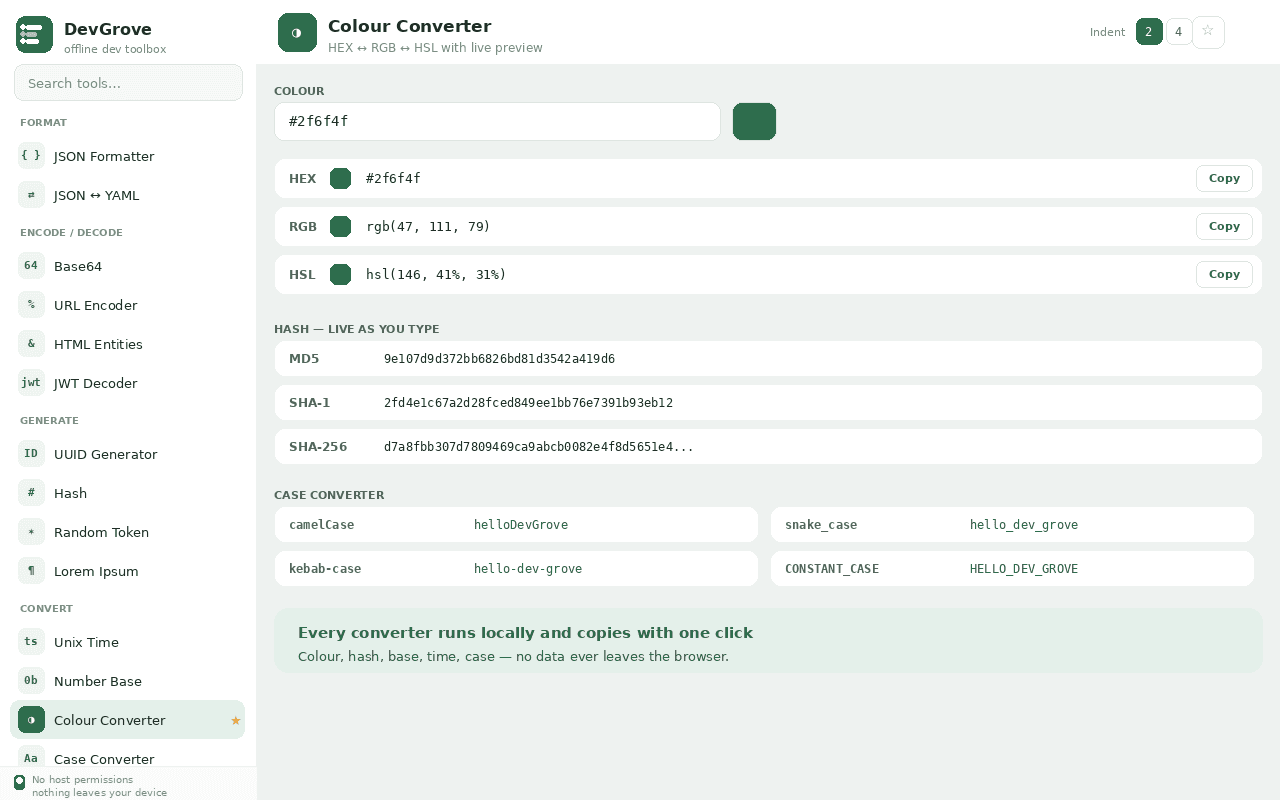This screenshot has height=800, width=1280.
Task: Click the Unix Time ts icon
Action: [31, 642]
